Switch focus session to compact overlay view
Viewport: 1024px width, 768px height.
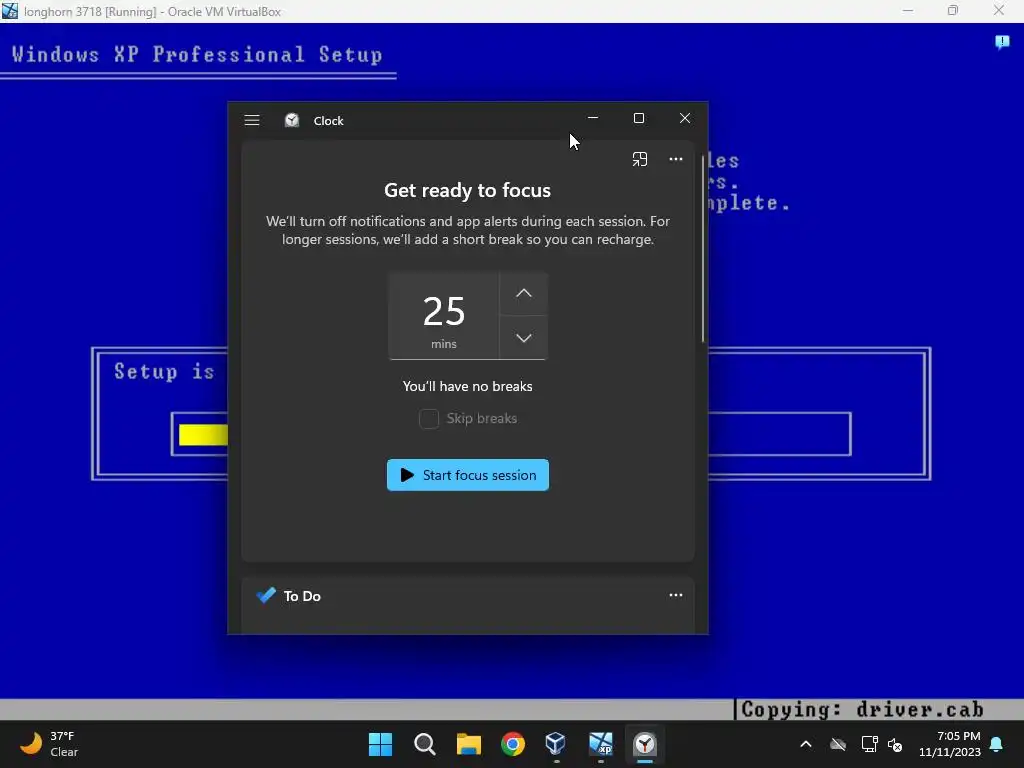pos(640,159)
